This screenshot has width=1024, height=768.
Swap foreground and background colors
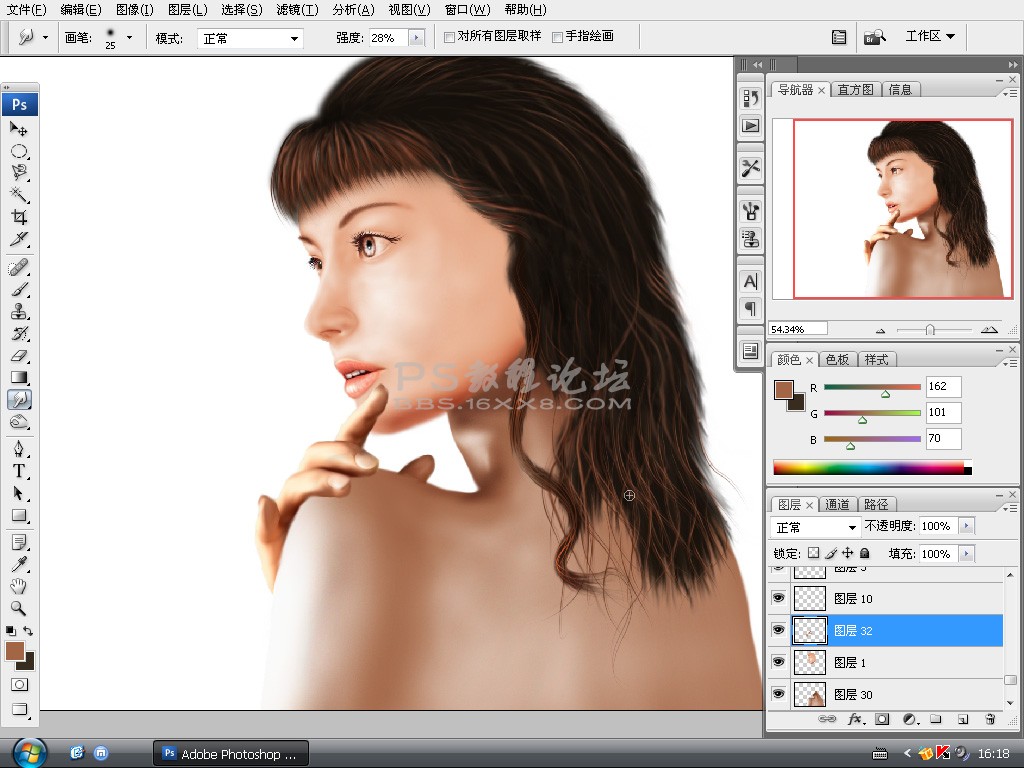click(x=27, y=631)
